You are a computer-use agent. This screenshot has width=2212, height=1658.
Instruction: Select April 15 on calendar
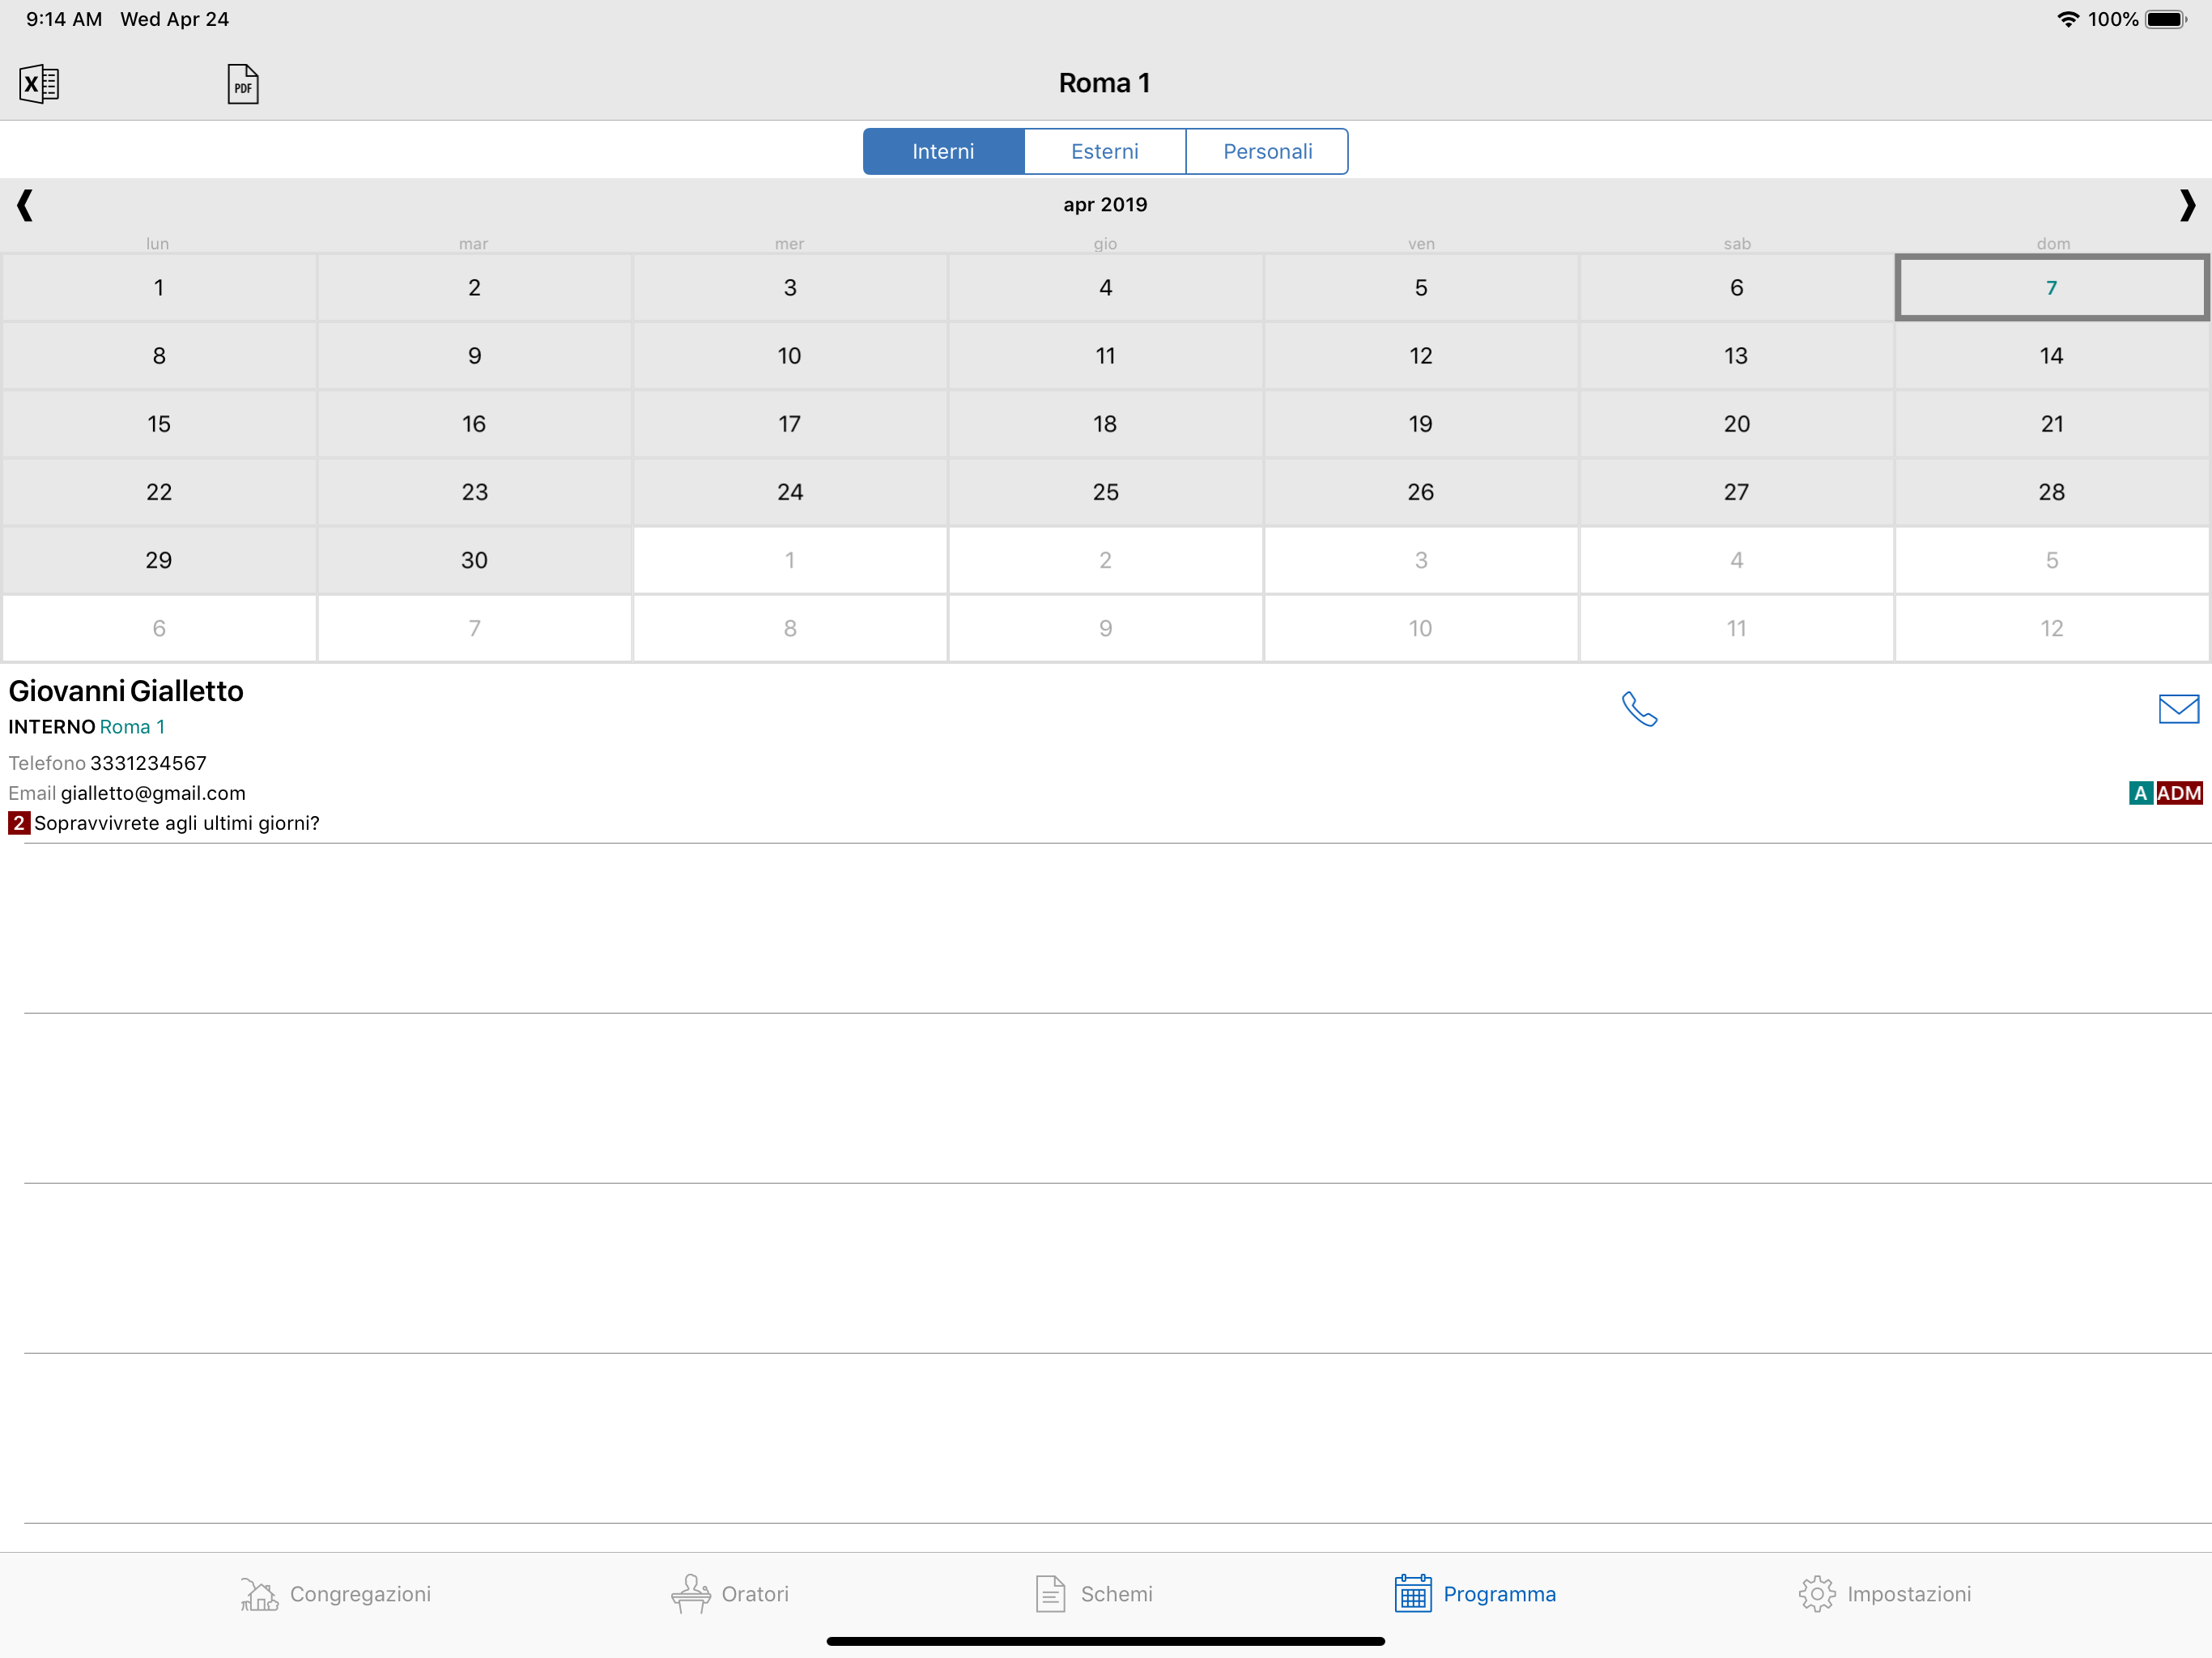coord(159,424)
